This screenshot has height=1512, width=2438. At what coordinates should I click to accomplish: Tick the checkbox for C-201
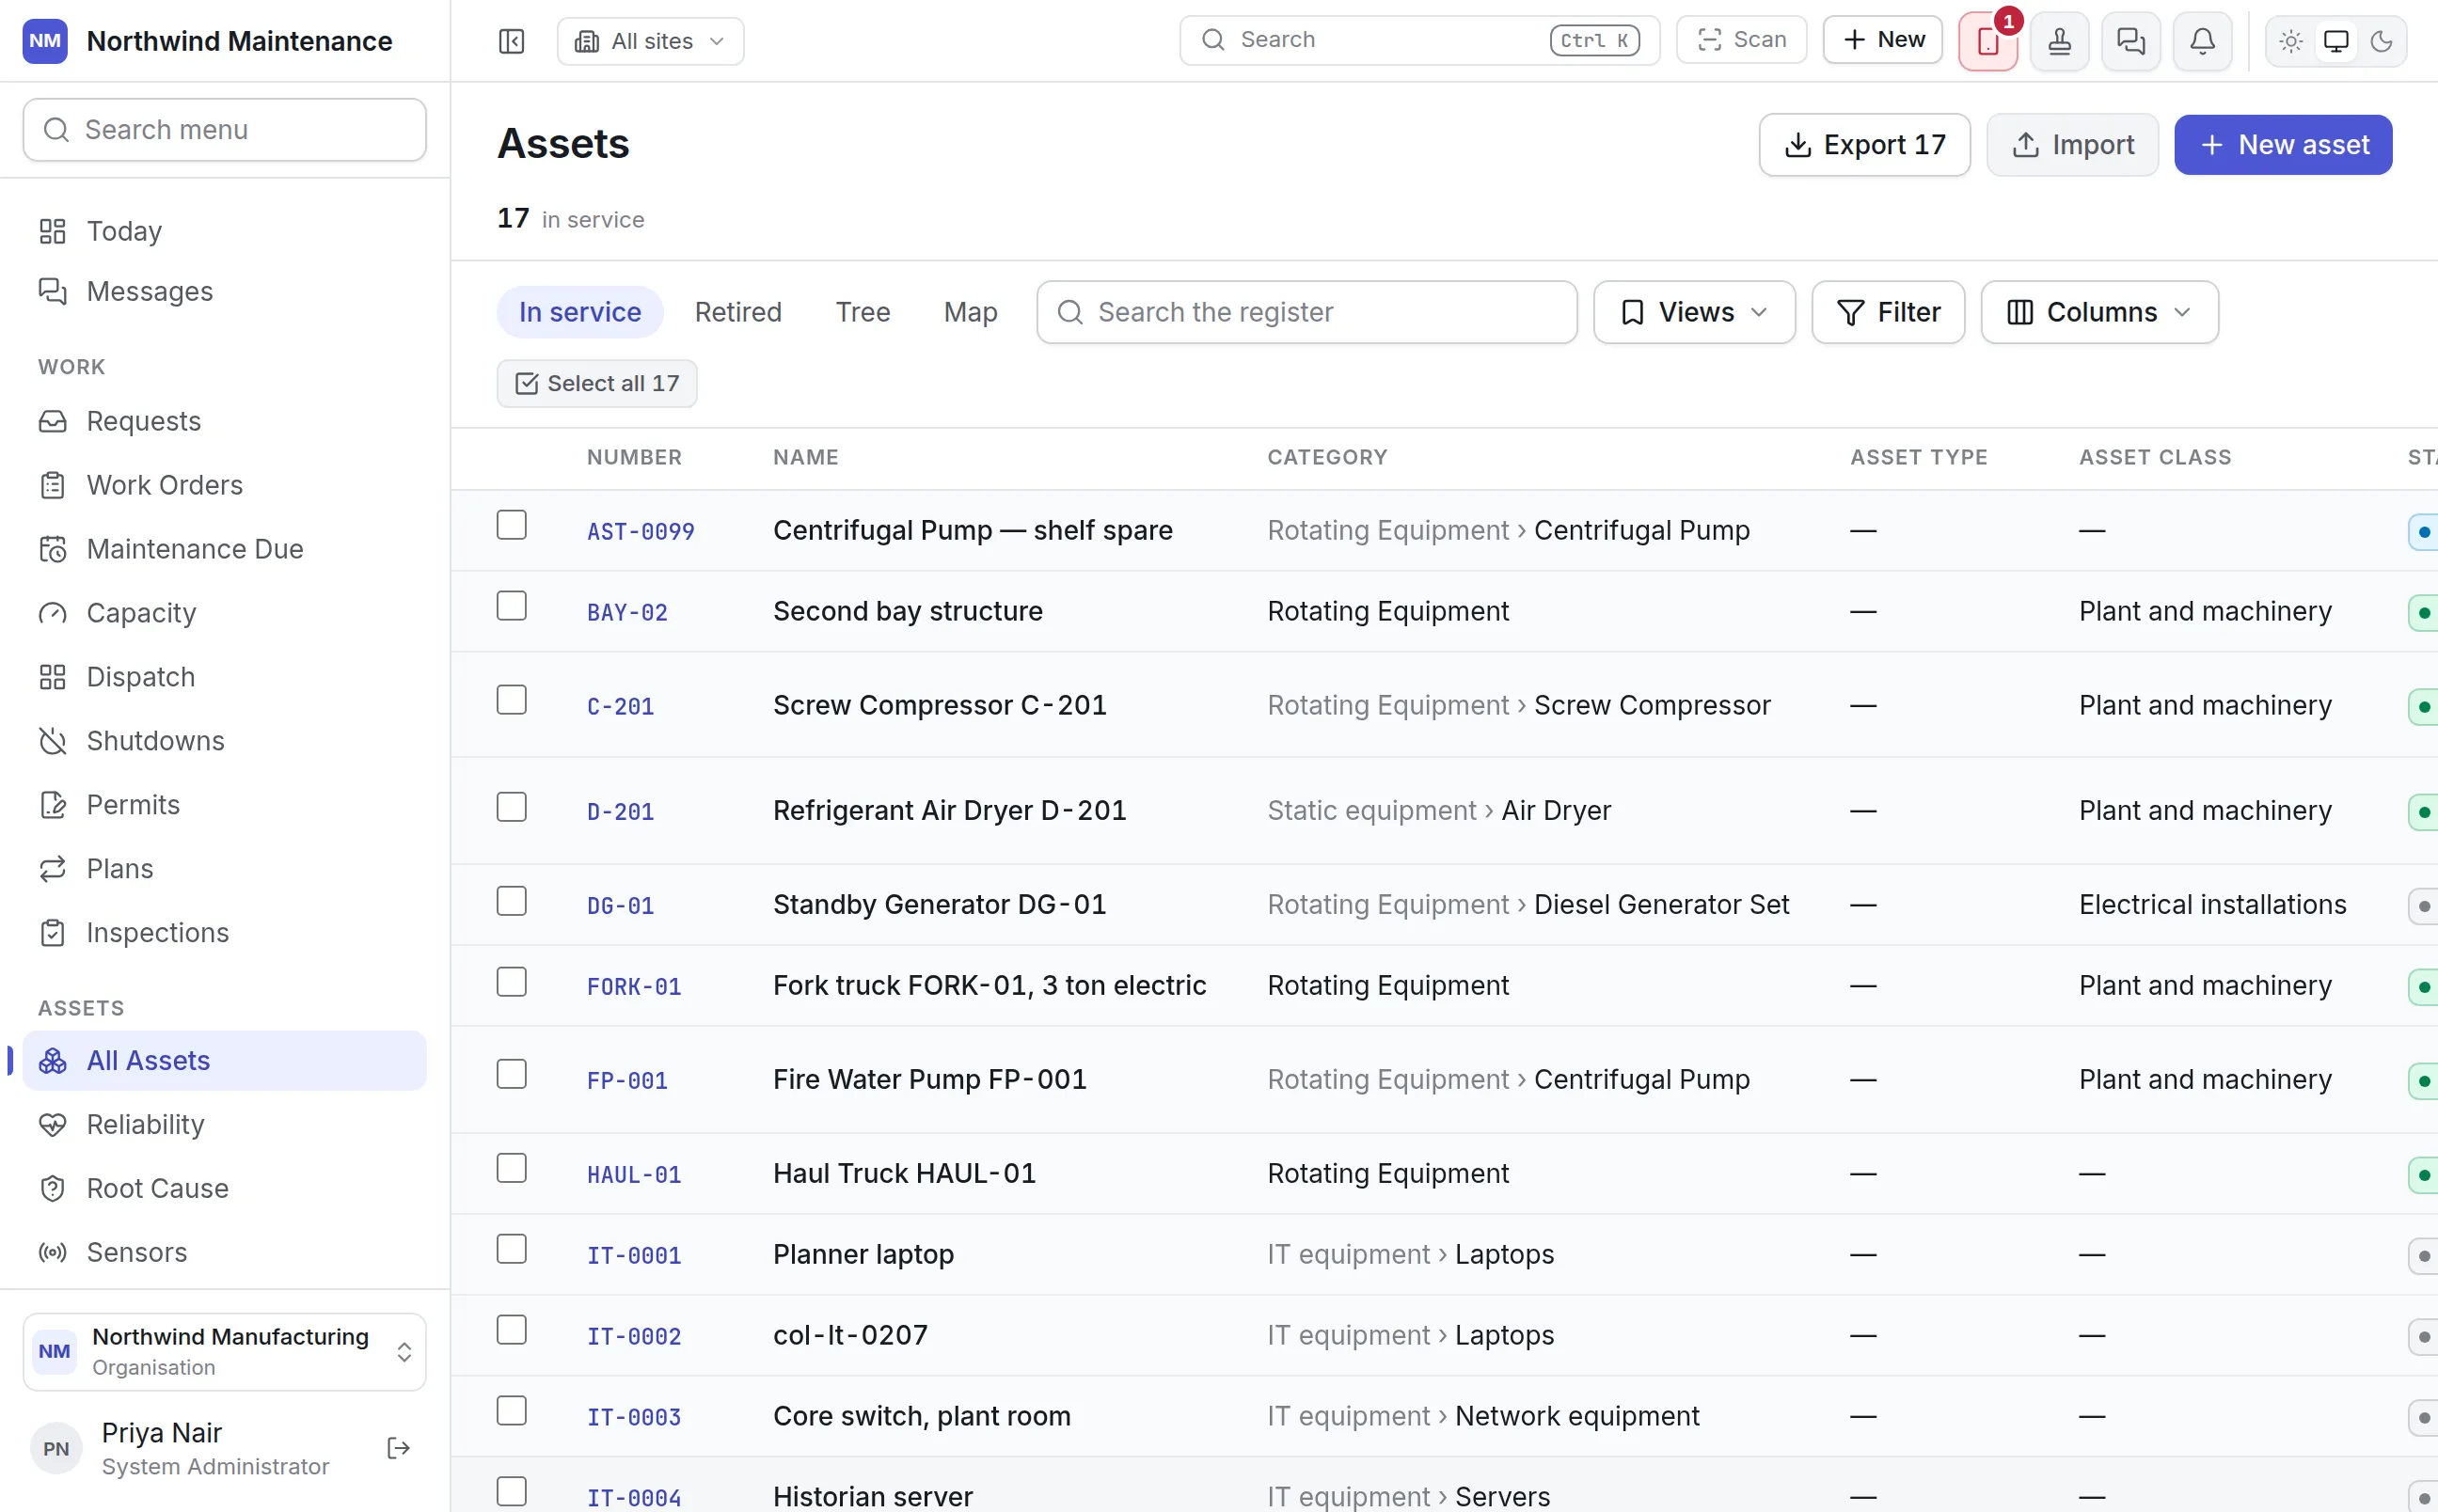(x=511, y=700)
